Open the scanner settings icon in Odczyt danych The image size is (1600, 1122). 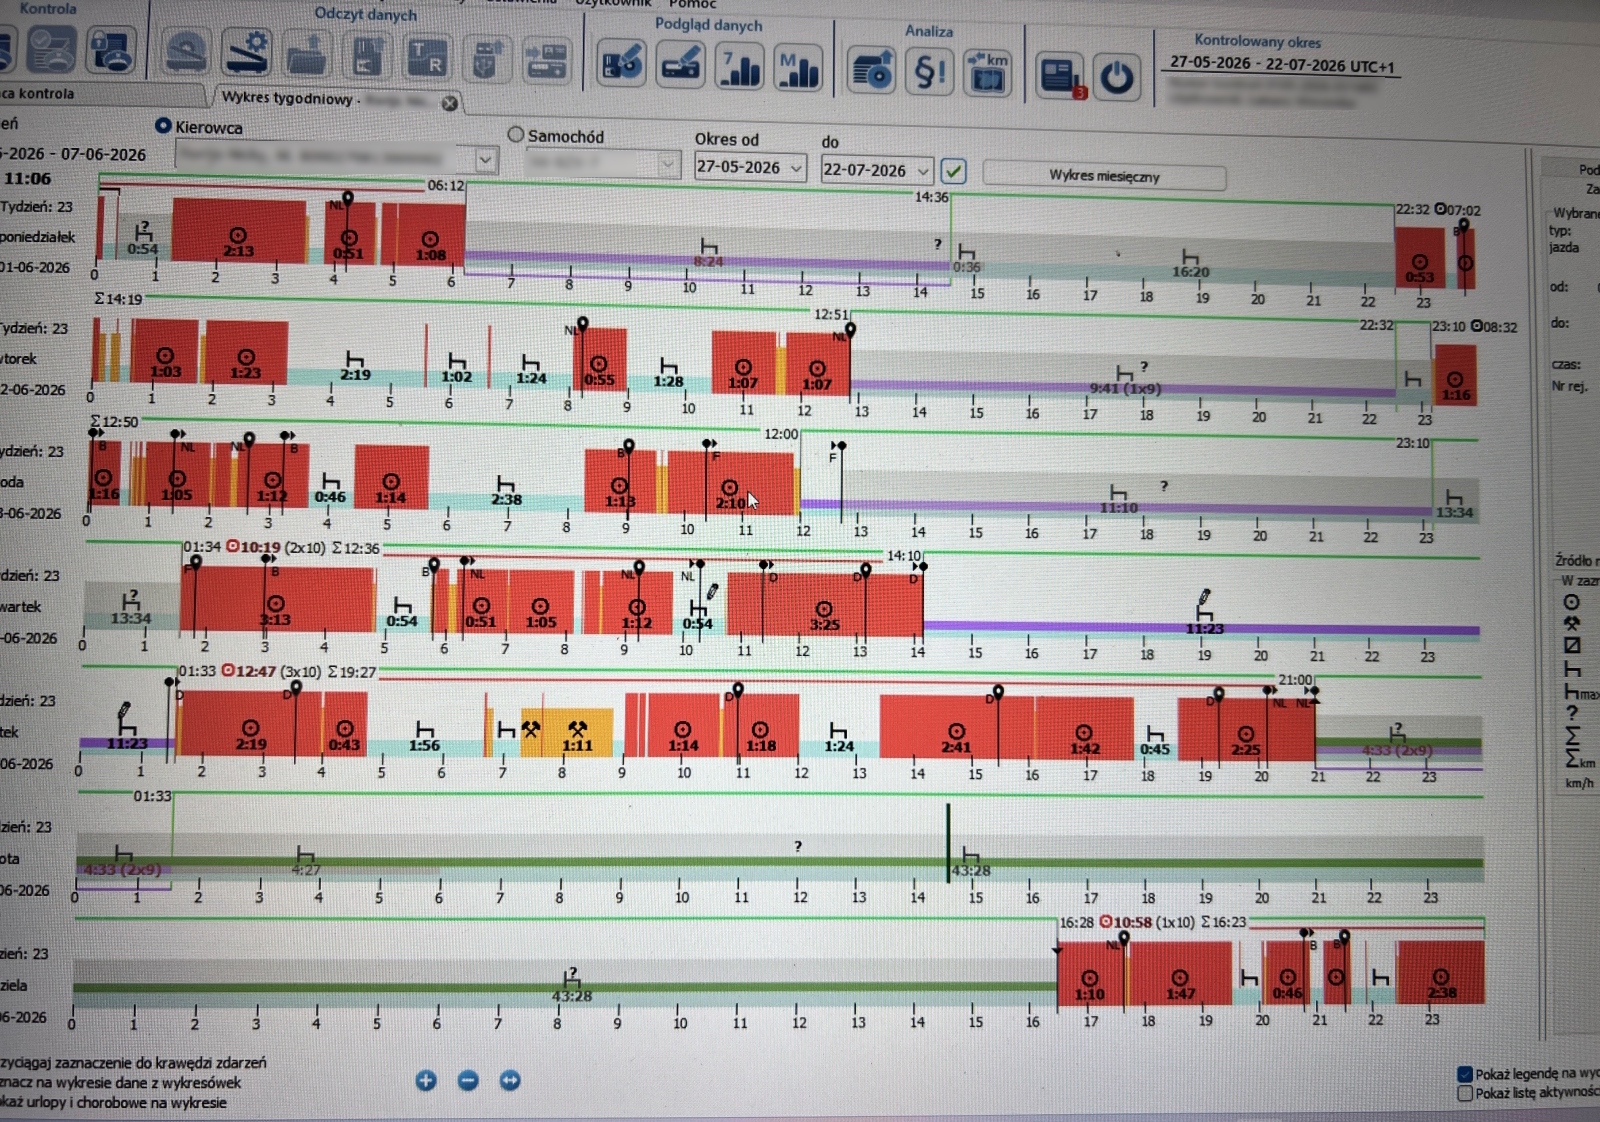[x=246, y=52]
